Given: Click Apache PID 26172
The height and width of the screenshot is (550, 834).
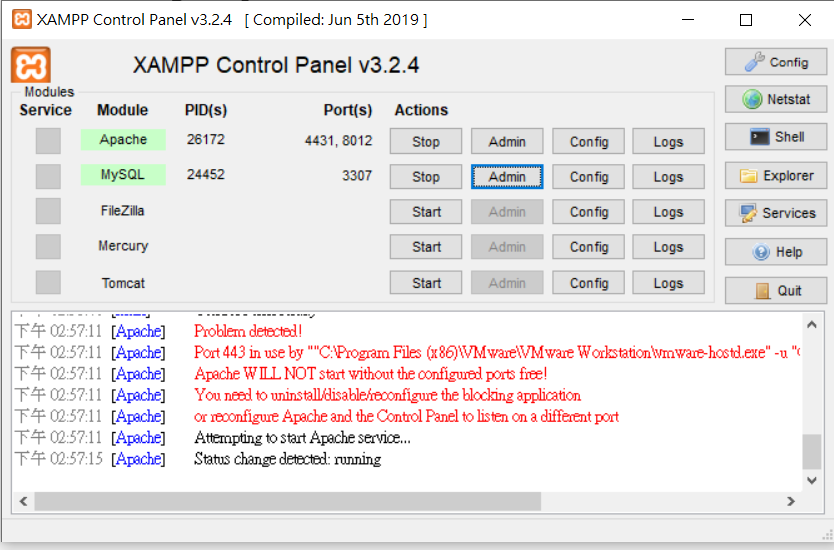Looking at the screenshot, I should (x=206, y=139).
